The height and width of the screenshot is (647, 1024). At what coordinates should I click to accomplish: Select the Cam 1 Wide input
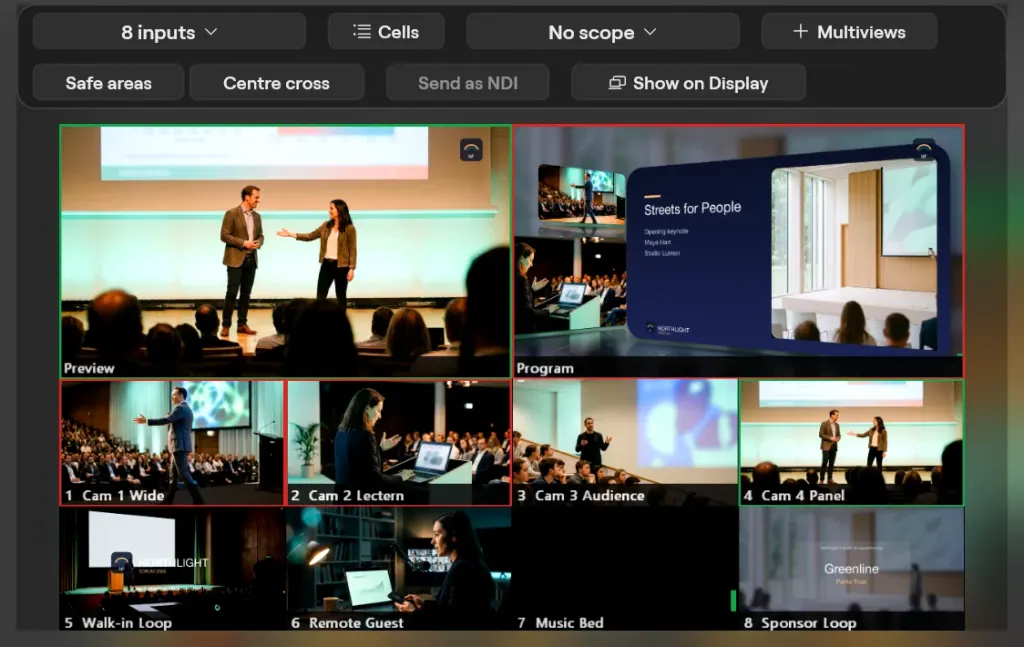(172, 443)
